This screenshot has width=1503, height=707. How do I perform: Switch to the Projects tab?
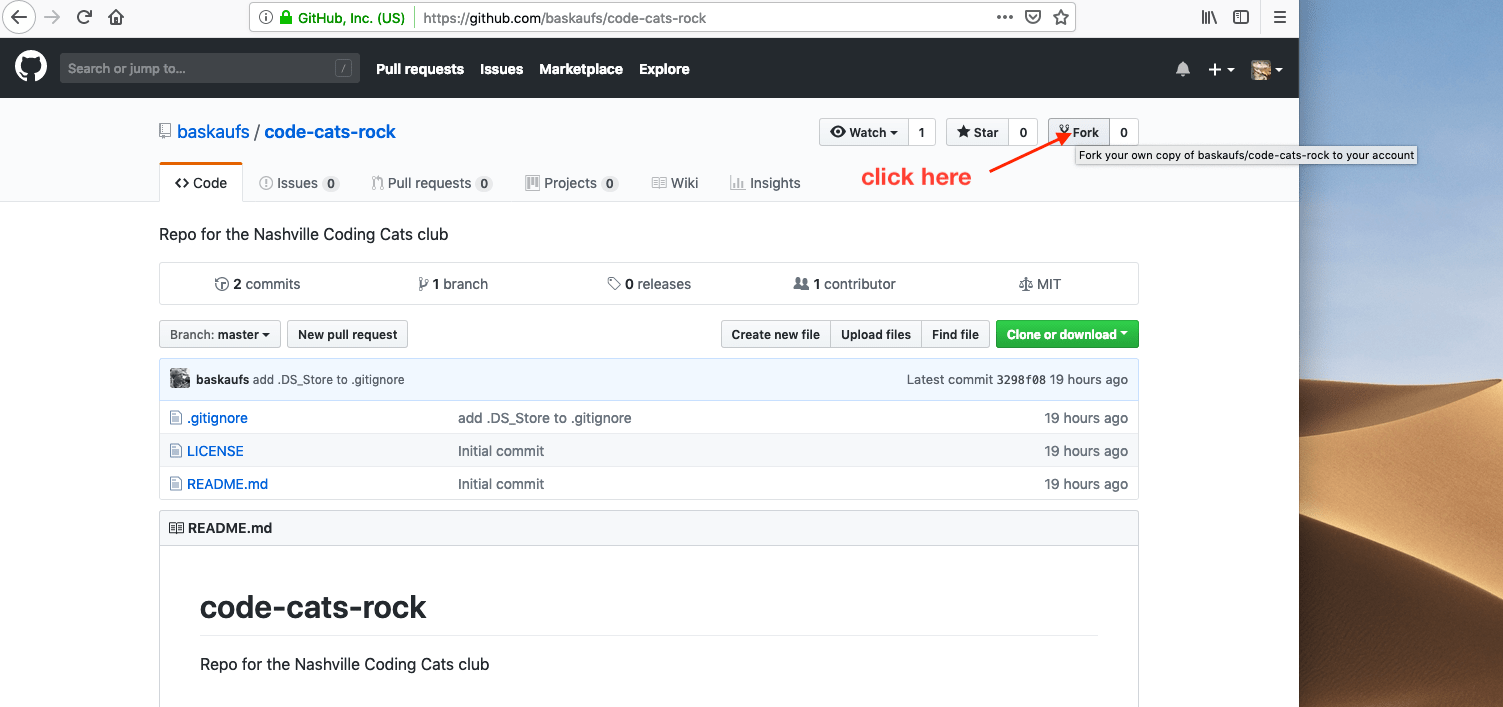[x=571, y=183]
